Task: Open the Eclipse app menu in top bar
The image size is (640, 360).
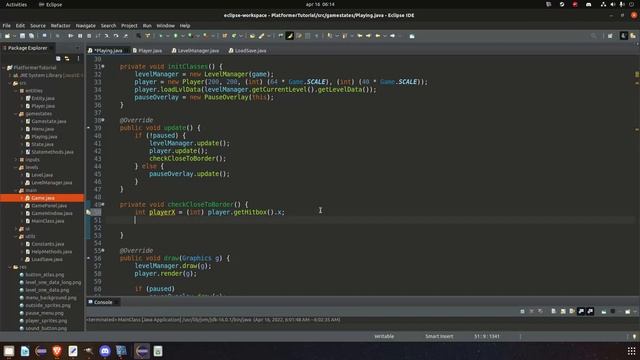Action: 51,4
